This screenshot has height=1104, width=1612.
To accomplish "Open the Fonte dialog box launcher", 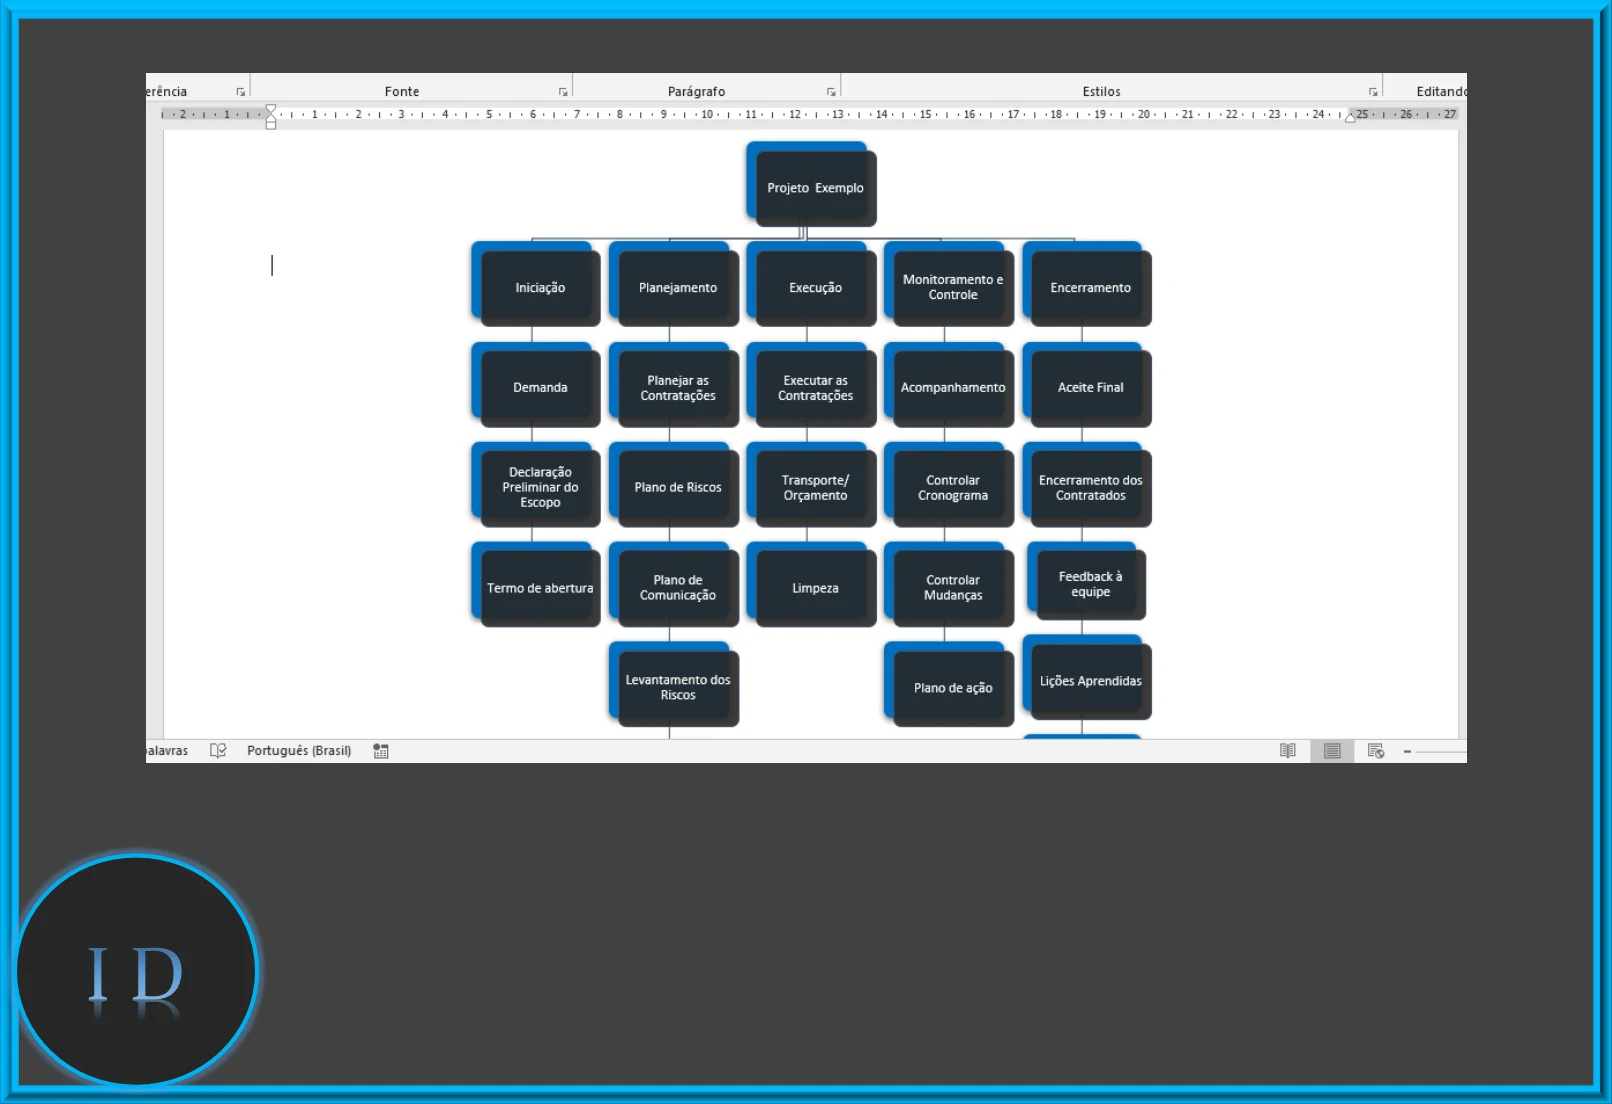I will pyautogui.click(x=563, y=90).
